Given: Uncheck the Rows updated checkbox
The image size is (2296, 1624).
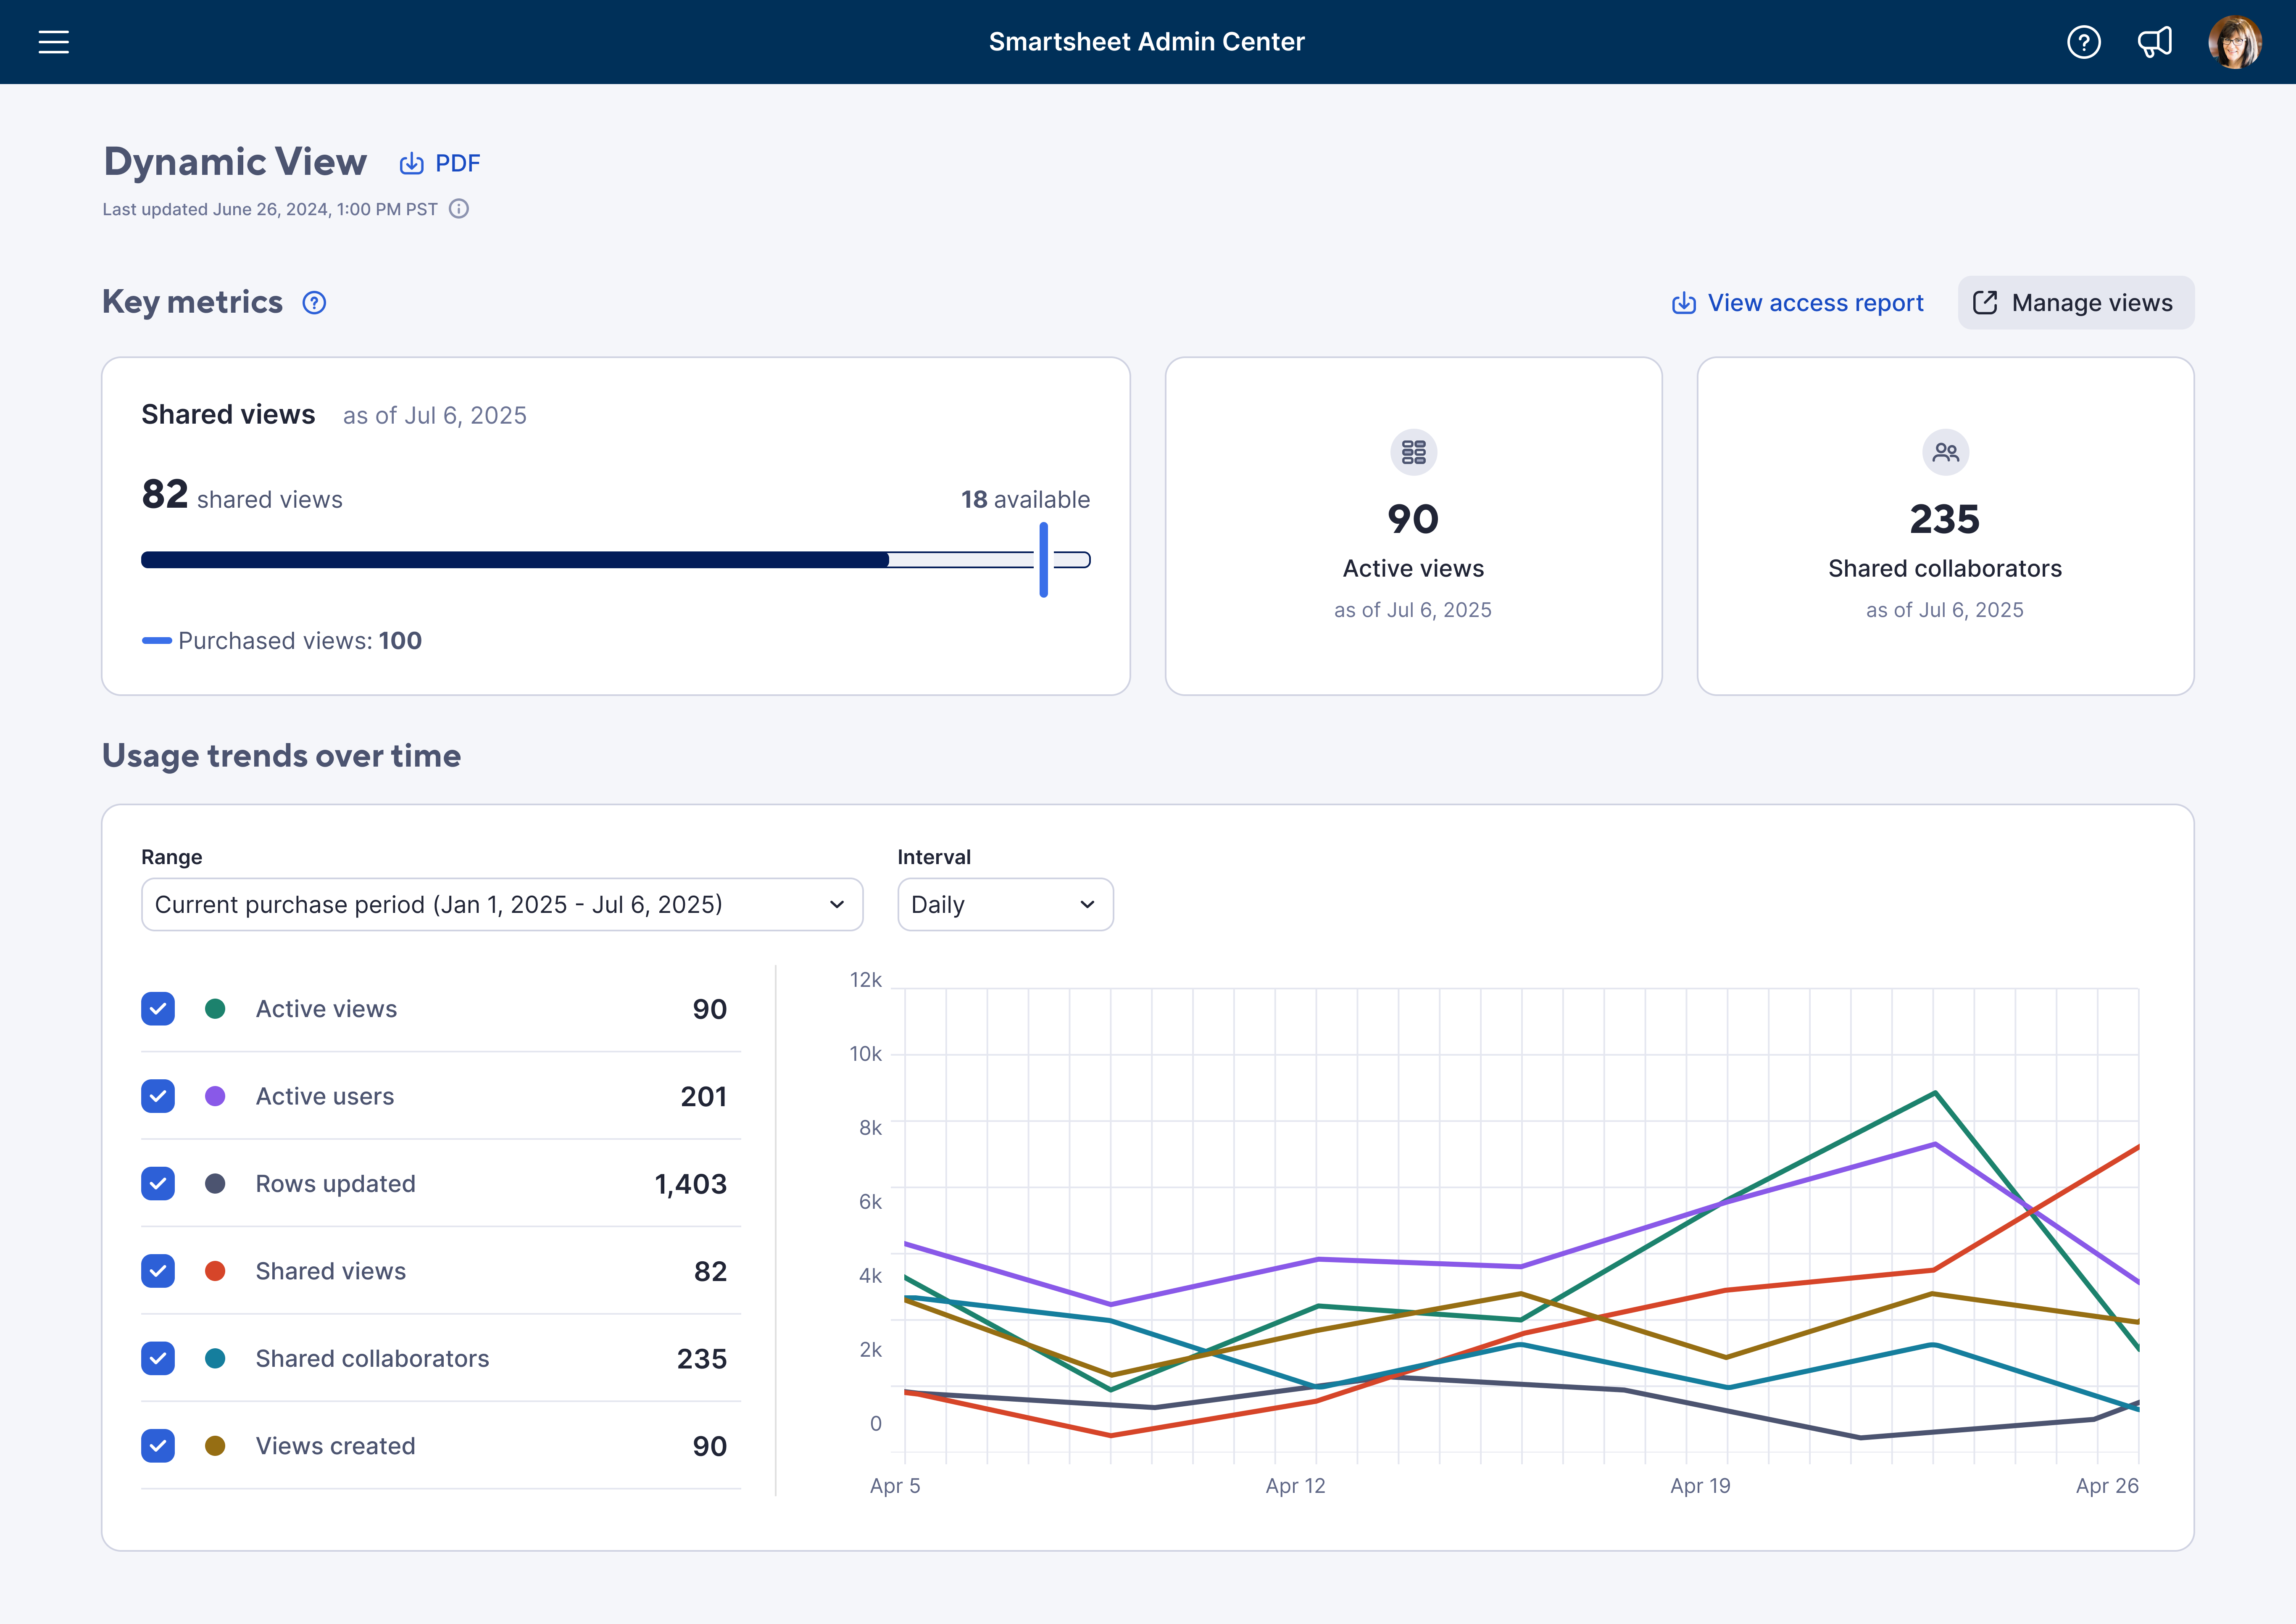Looking at the screenshot, I should tap(158, 1184).
